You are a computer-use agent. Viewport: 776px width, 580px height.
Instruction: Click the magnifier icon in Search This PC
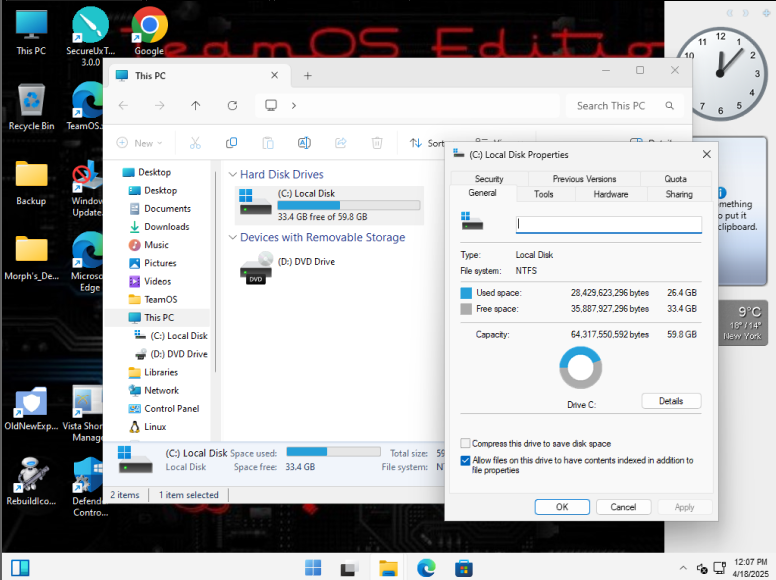tap(670, 105)
